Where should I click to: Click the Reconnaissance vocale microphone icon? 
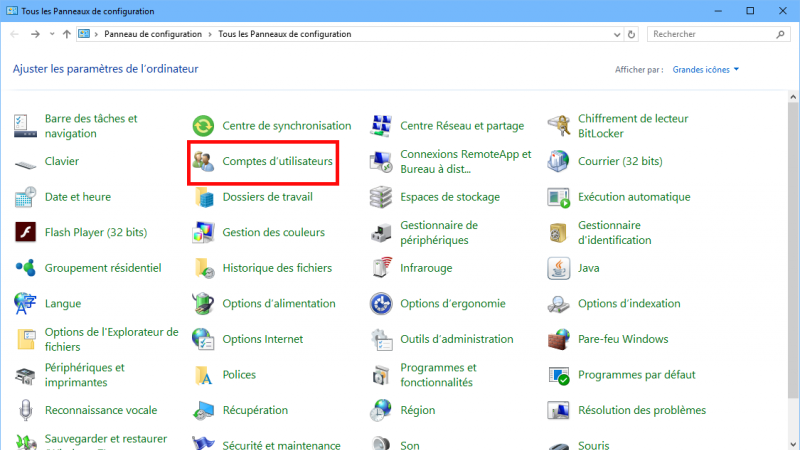26,410
